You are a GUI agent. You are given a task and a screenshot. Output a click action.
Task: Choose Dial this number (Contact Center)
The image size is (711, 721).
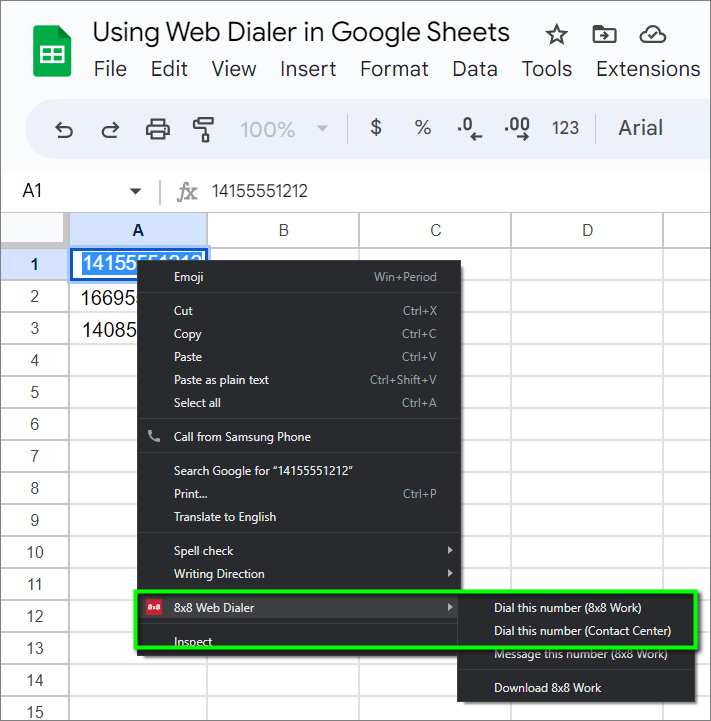point(576,631)
